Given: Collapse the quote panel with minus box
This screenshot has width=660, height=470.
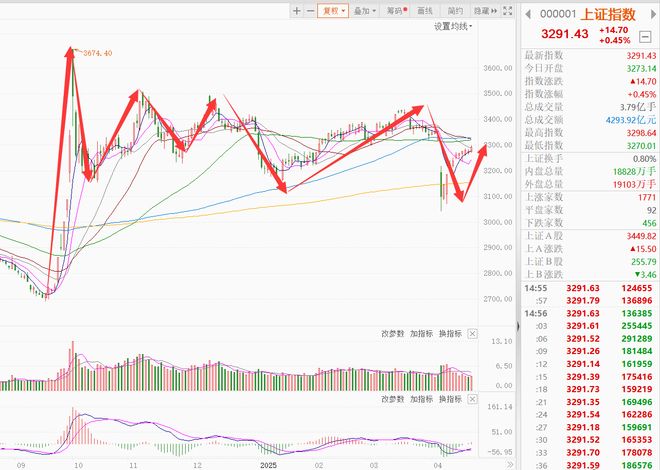Looking at the screenshot, I should click(x=645, y=37).
